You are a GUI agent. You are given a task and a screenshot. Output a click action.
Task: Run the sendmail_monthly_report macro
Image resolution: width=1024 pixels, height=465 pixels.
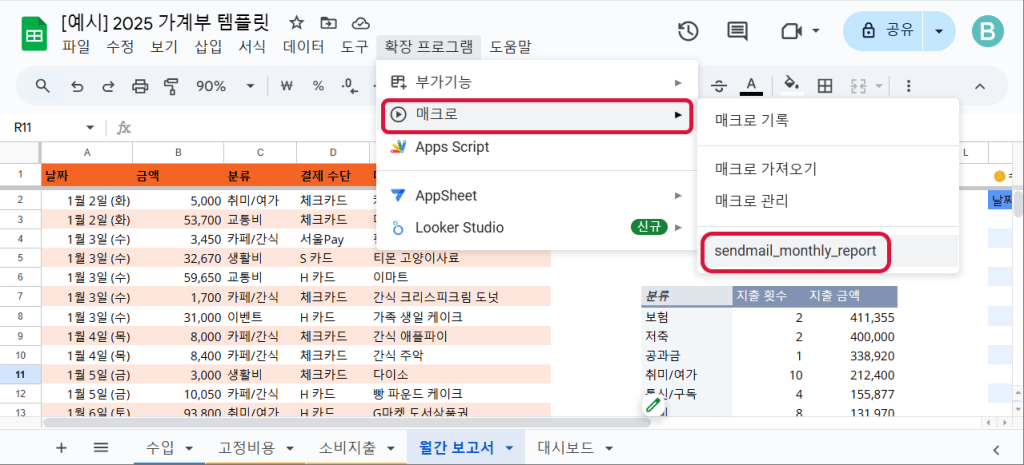pos(796,251)
